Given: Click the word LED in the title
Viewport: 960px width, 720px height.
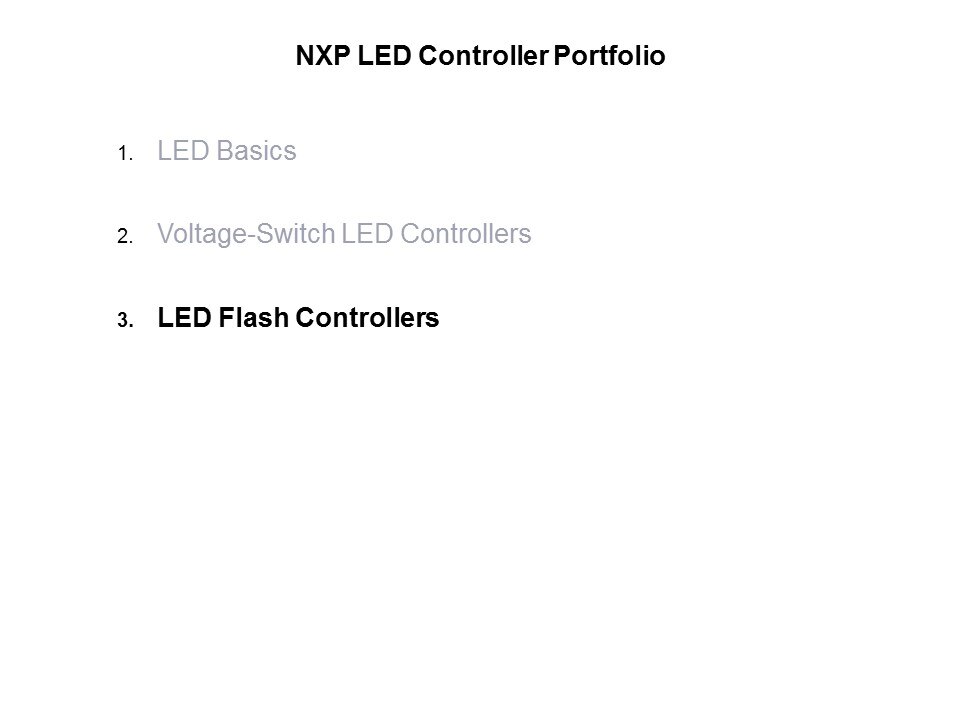Looking at the screenshot, I should tap(384, 57).
